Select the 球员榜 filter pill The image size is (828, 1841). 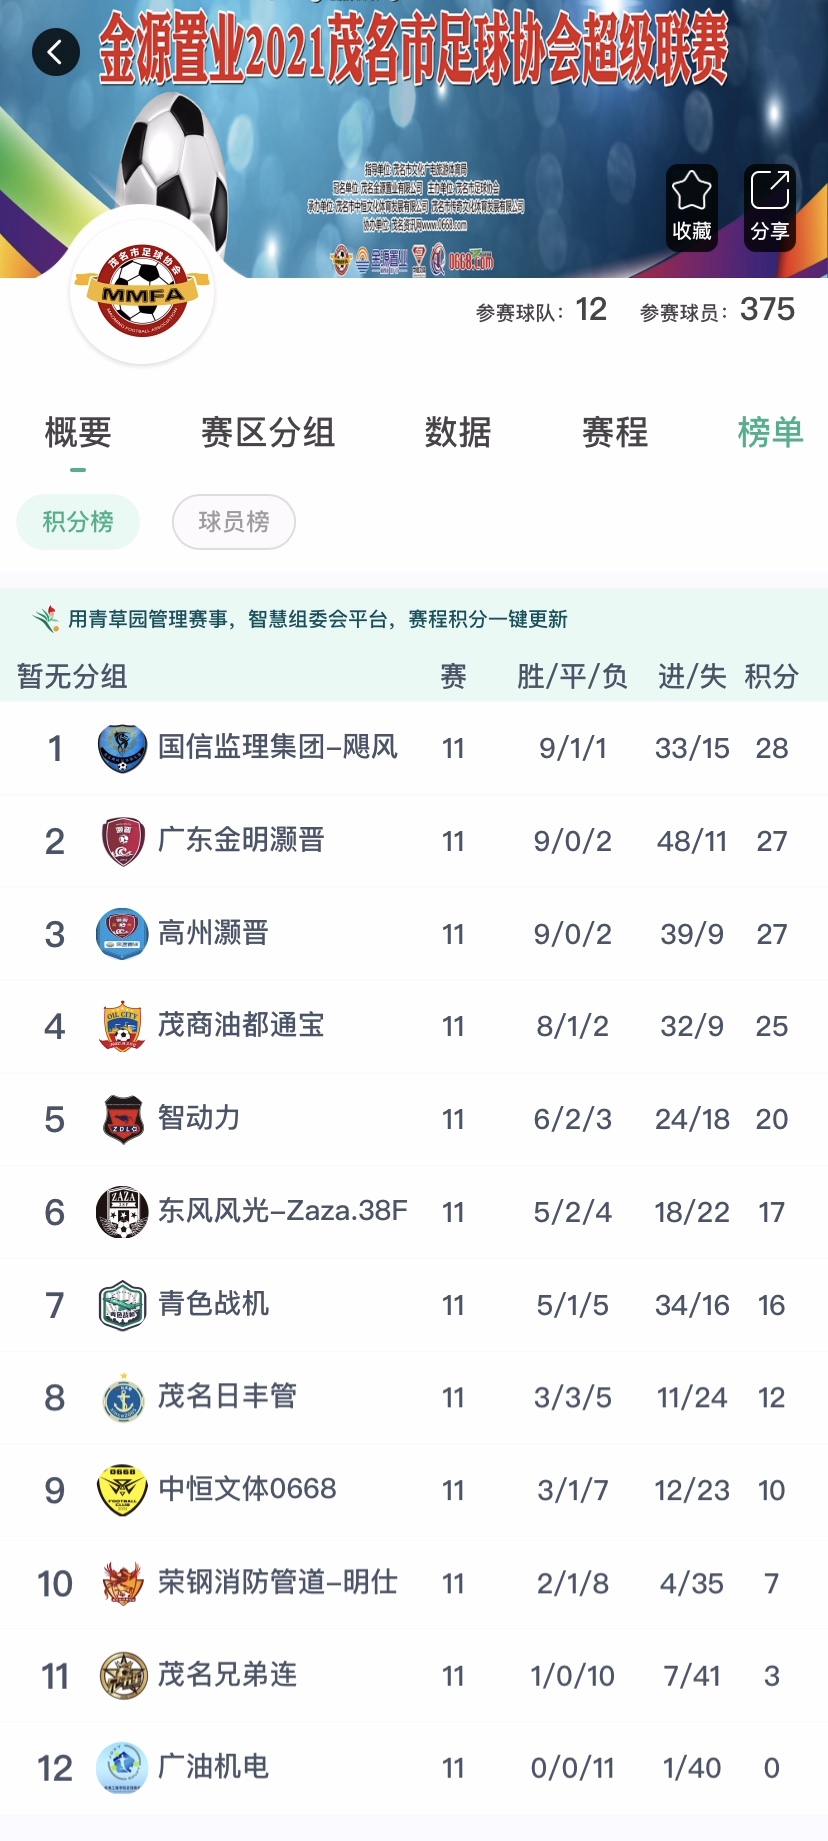tap(234, 522)
